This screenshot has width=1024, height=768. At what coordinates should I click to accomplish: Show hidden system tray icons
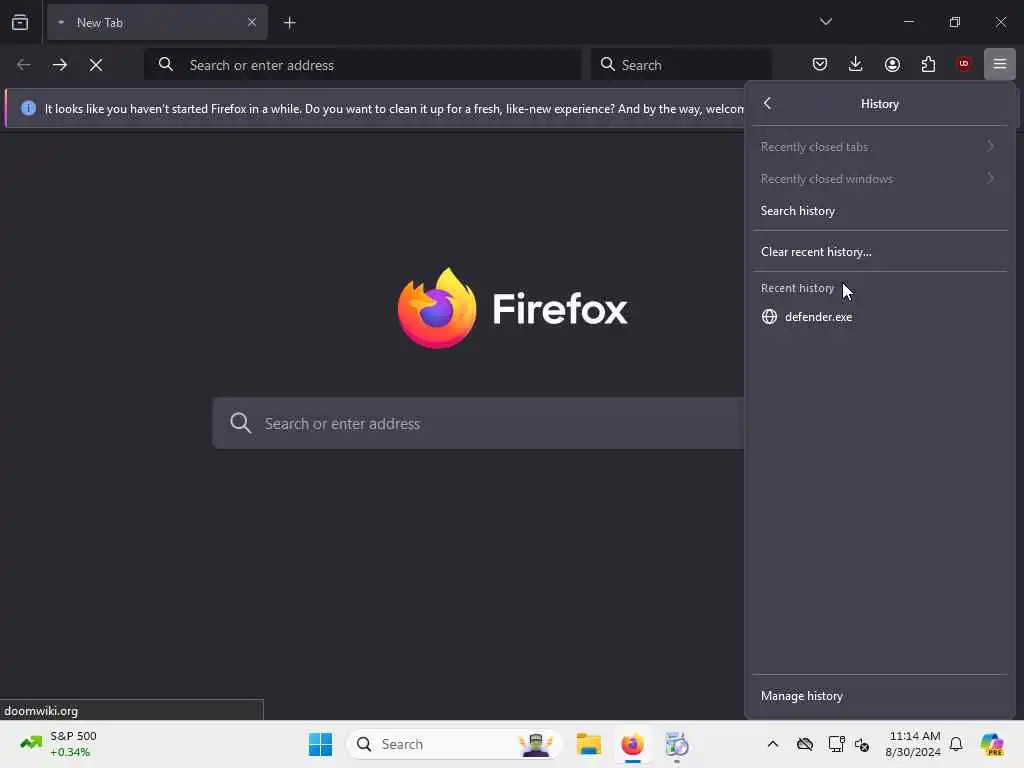[773, 744]
